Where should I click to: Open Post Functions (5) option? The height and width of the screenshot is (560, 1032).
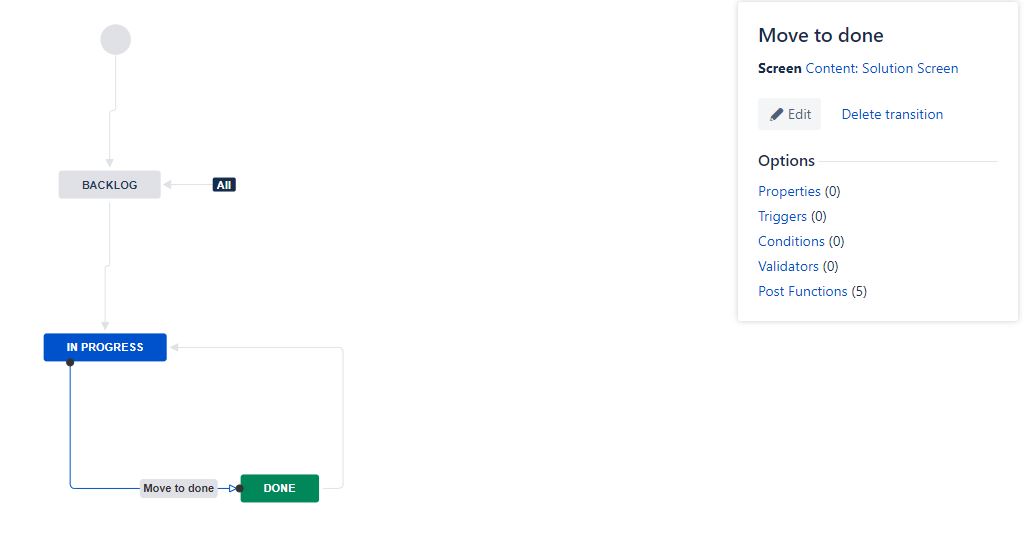(x=812, y=292)
